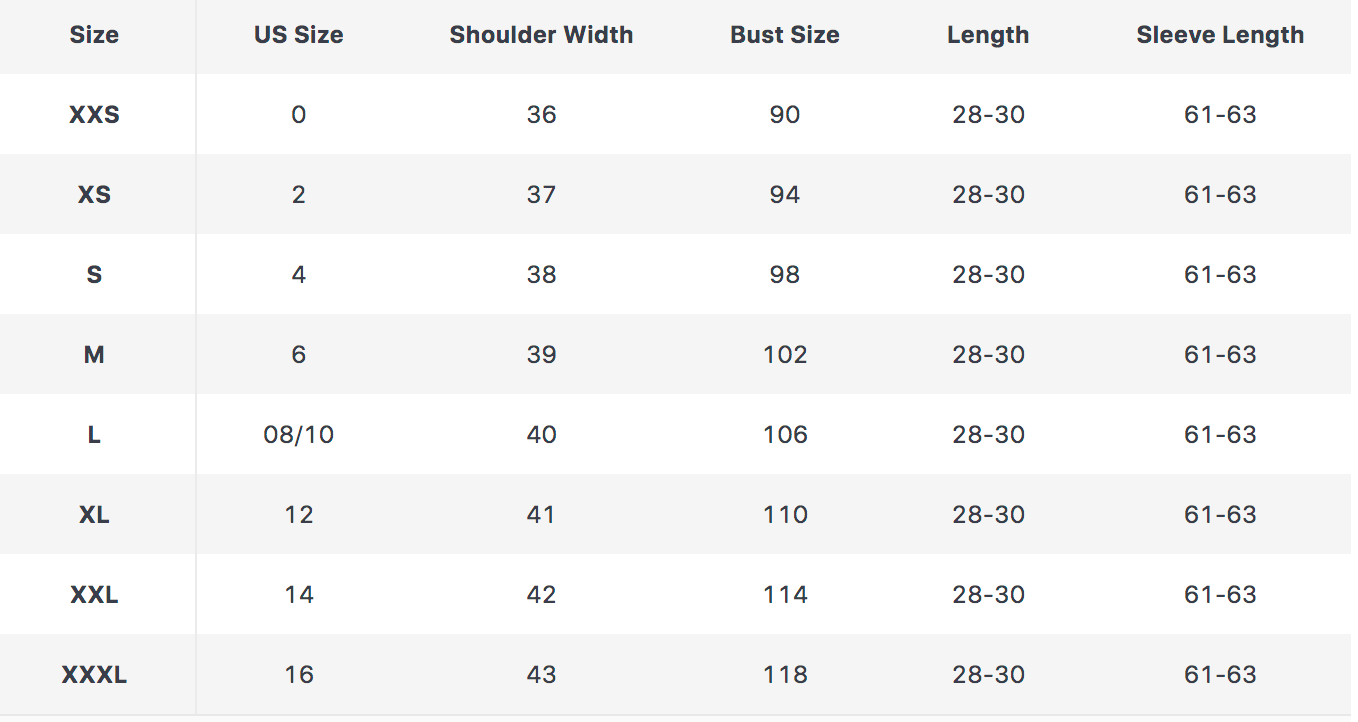Select the XS size row label

[94, 195]
